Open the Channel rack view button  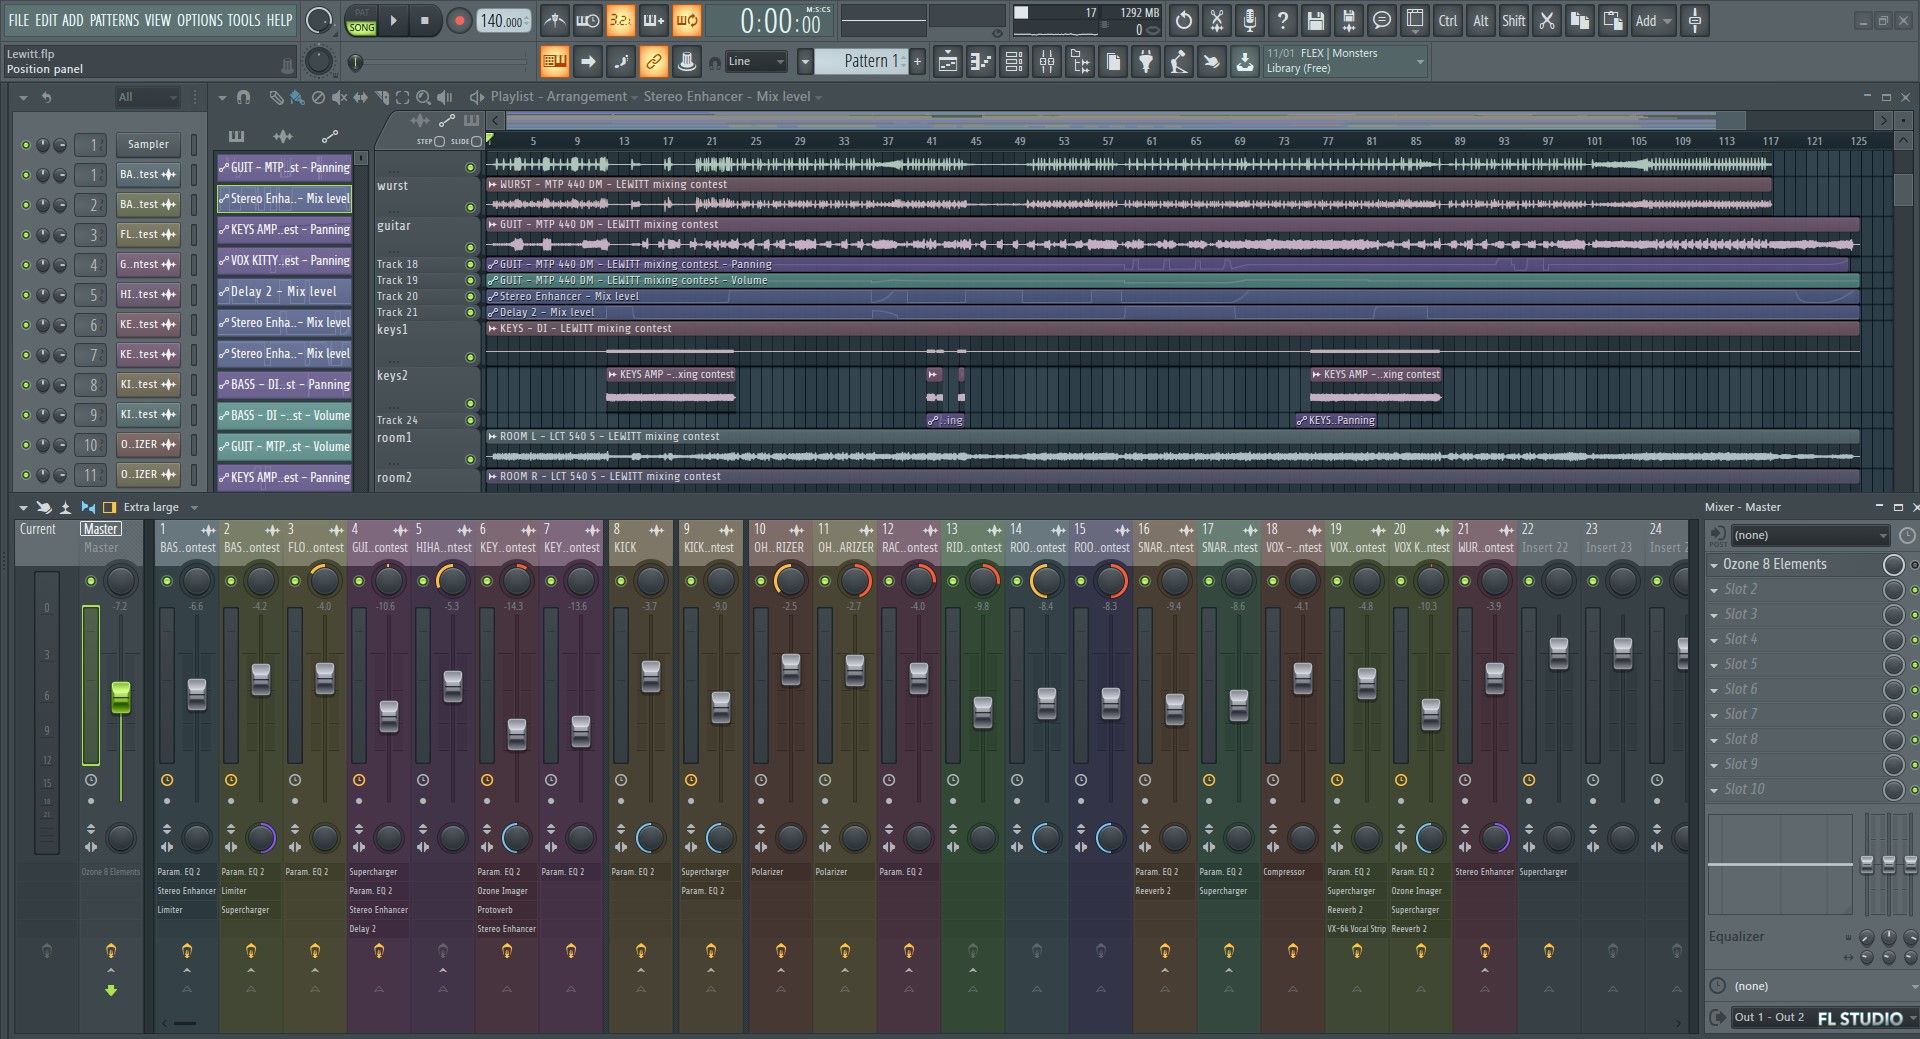coord(1014,62)
